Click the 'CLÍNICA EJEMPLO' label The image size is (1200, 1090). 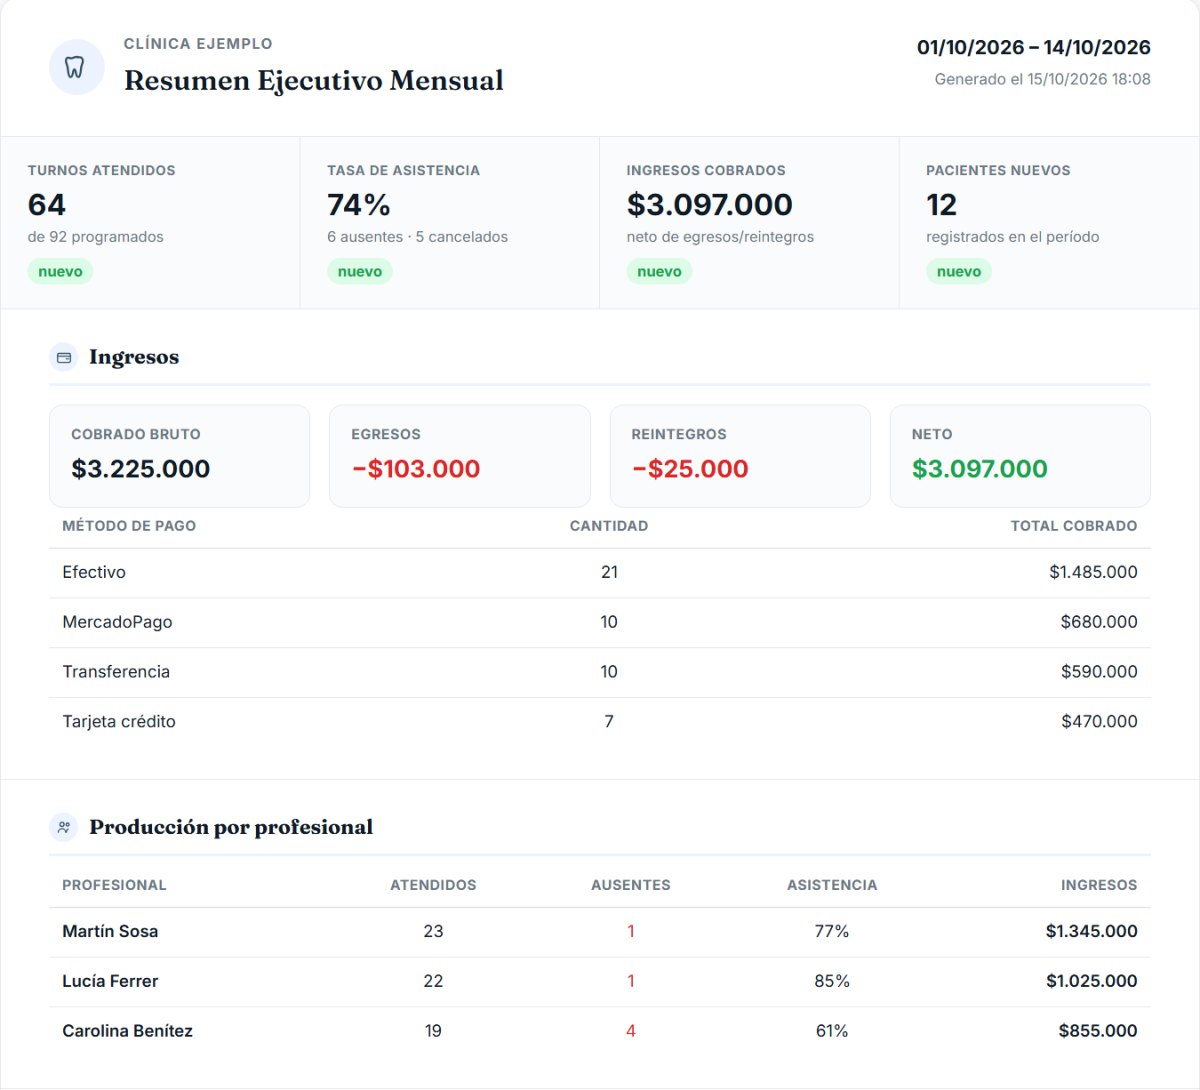[198, 44]
